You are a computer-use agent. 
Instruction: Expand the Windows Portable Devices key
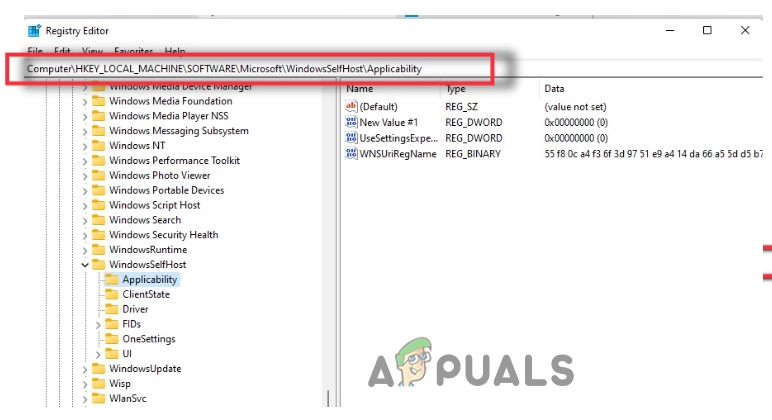point(85,191)
